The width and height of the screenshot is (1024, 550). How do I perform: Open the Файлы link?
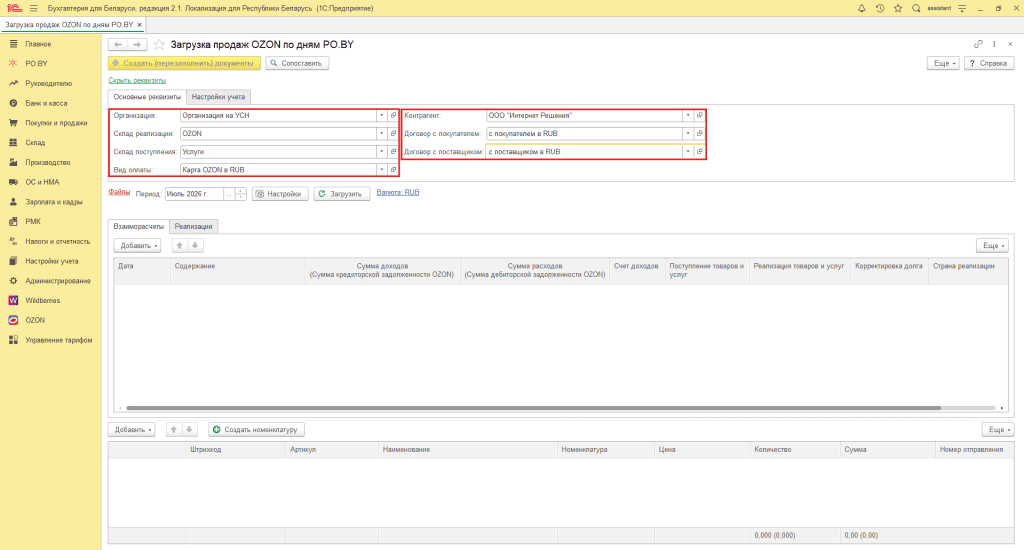click(120, 192)
